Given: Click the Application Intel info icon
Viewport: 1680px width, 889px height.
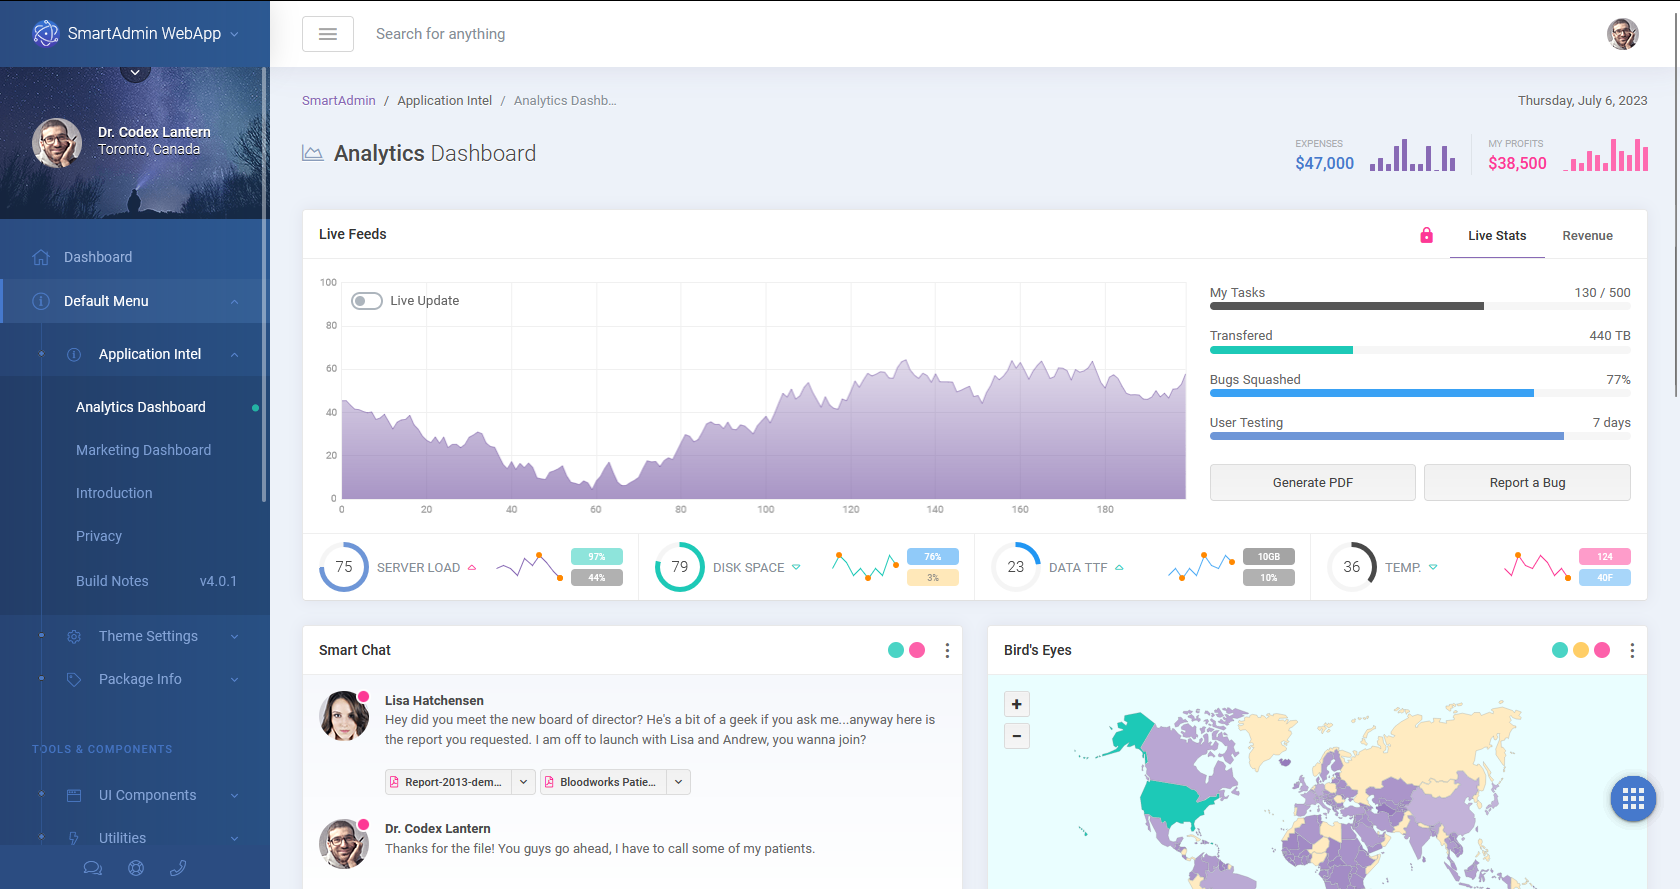Looking at the screenshot, I should [x=74, y=354].
